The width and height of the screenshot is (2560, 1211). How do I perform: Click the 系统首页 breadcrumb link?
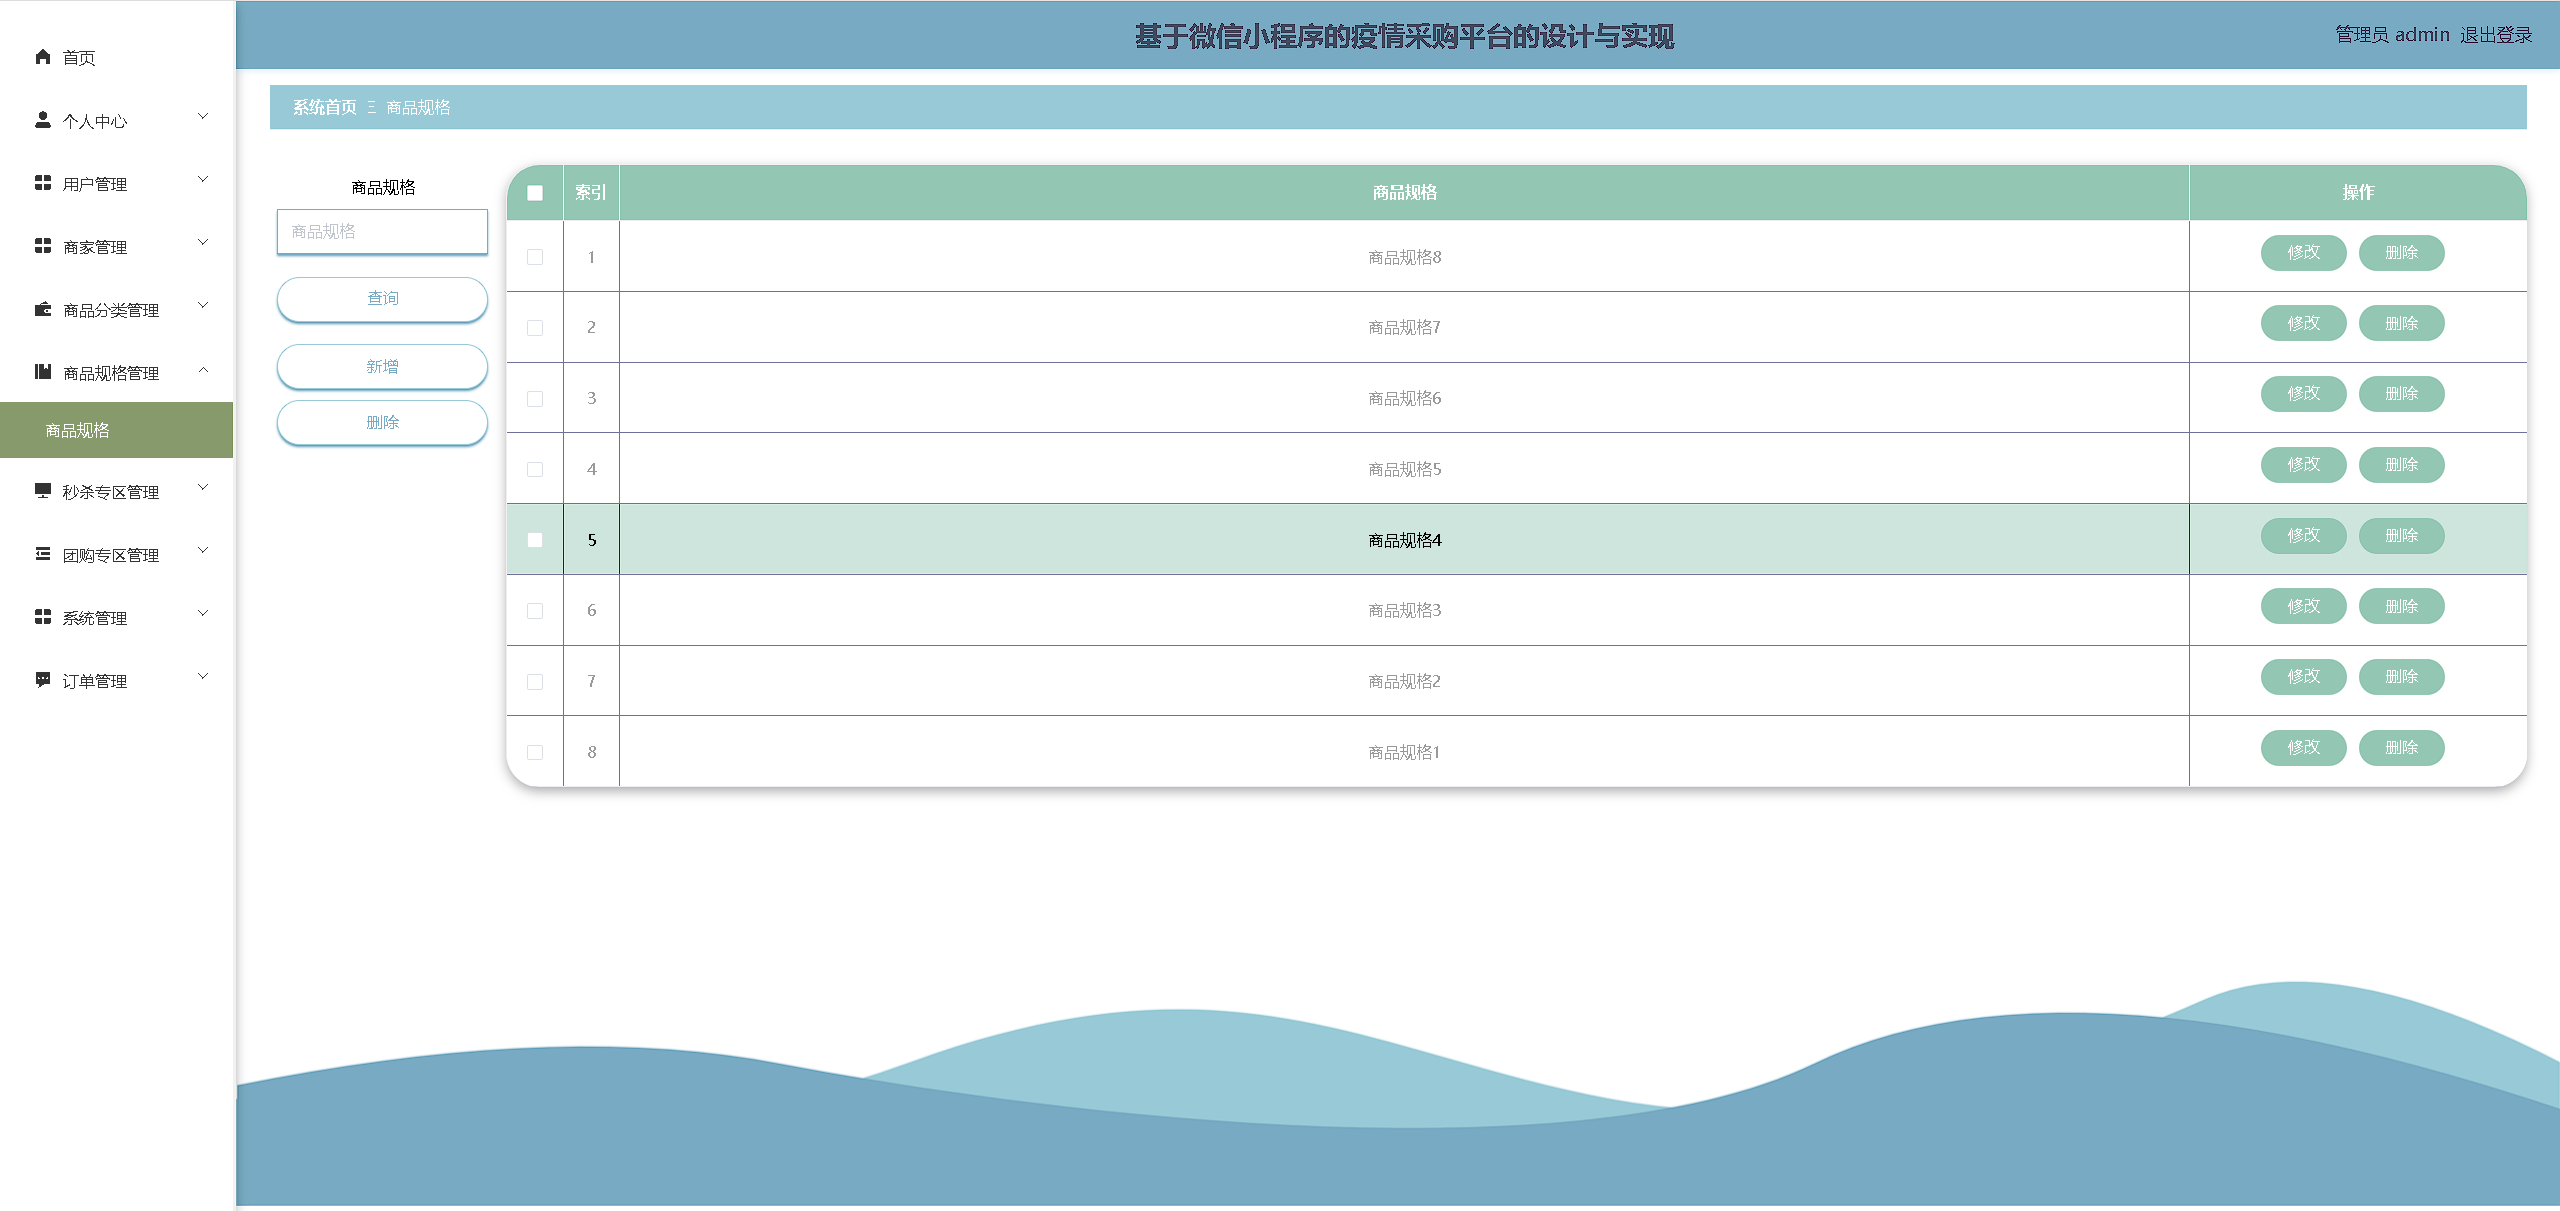(324, 107)
